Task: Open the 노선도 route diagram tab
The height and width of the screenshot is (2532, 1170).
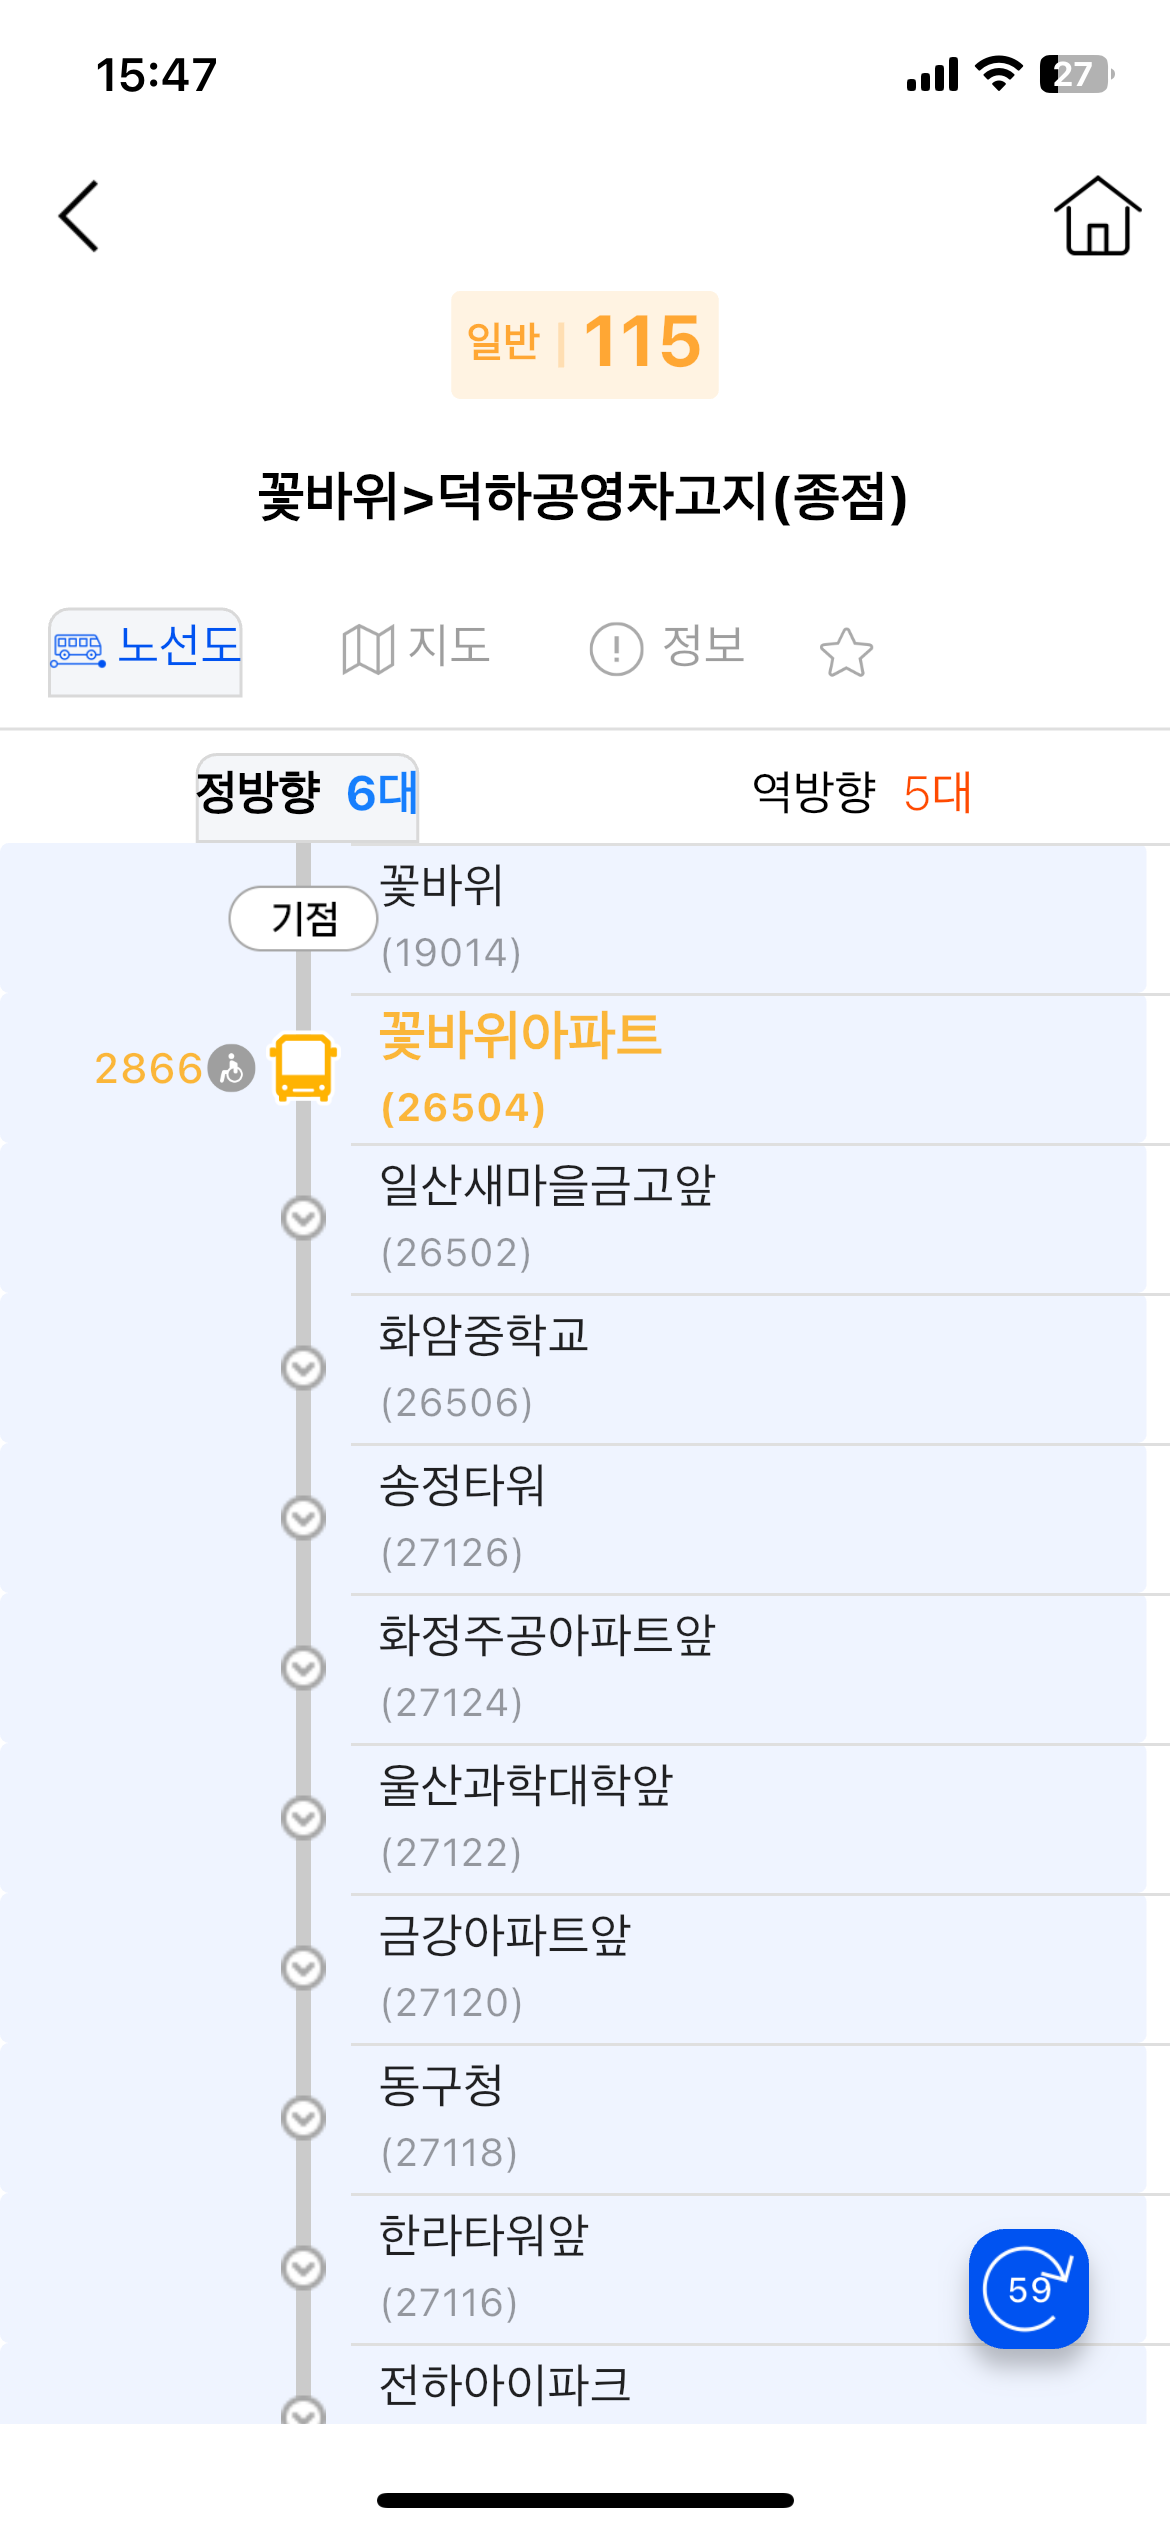Action: point(146,650)
